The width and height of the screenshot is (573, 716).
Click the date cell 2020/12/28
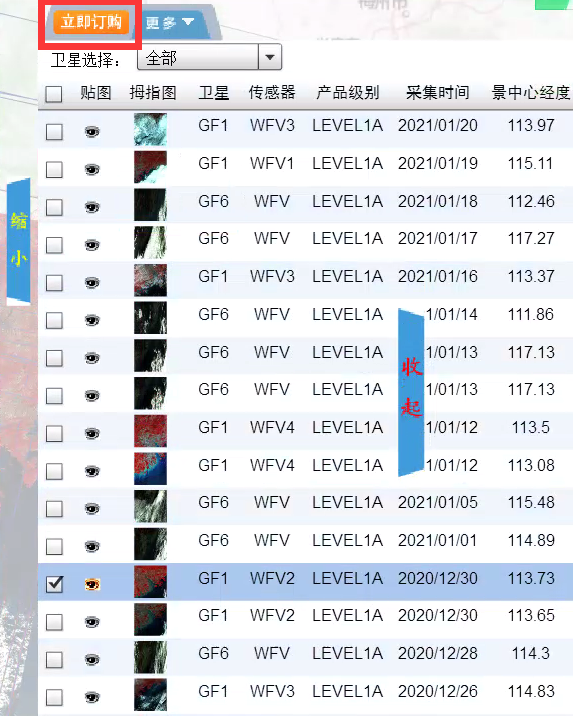[438, 653]
